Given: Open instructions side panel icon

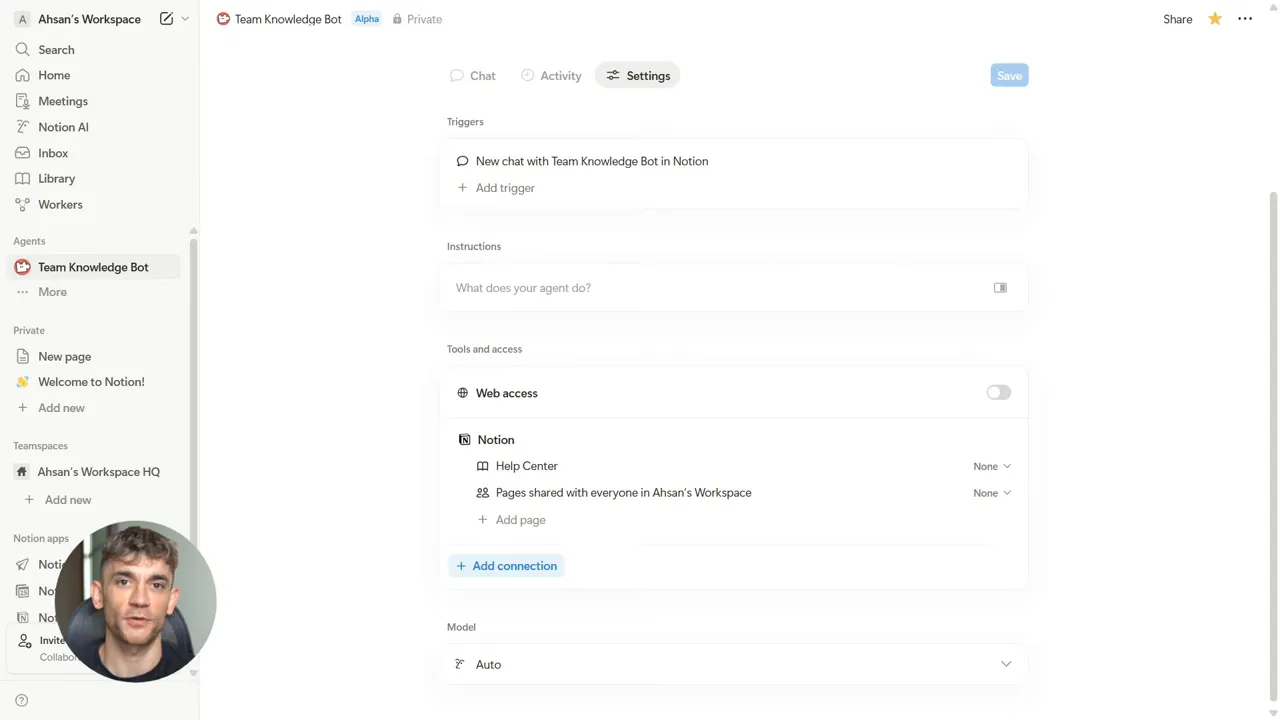Looking at the screenshot, I should click(1000, 288).
